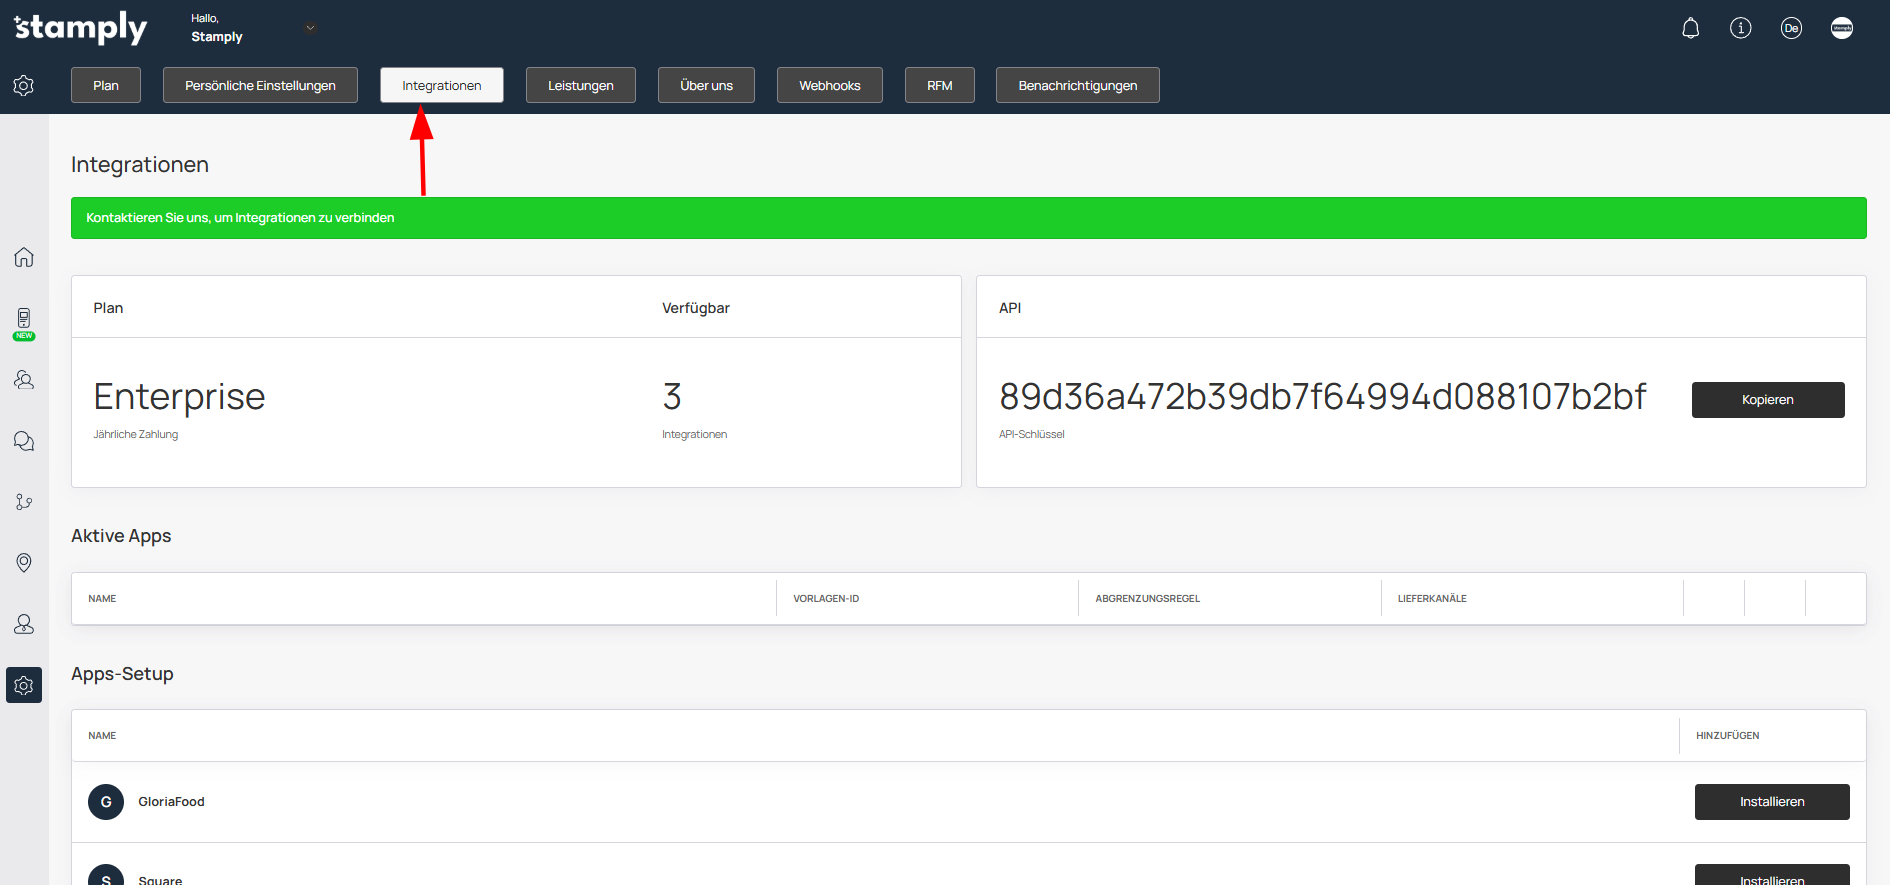Open the De language selector
Image resolution: width=1890 pixels, height=885 pixels.
(x=1790, y=28)
